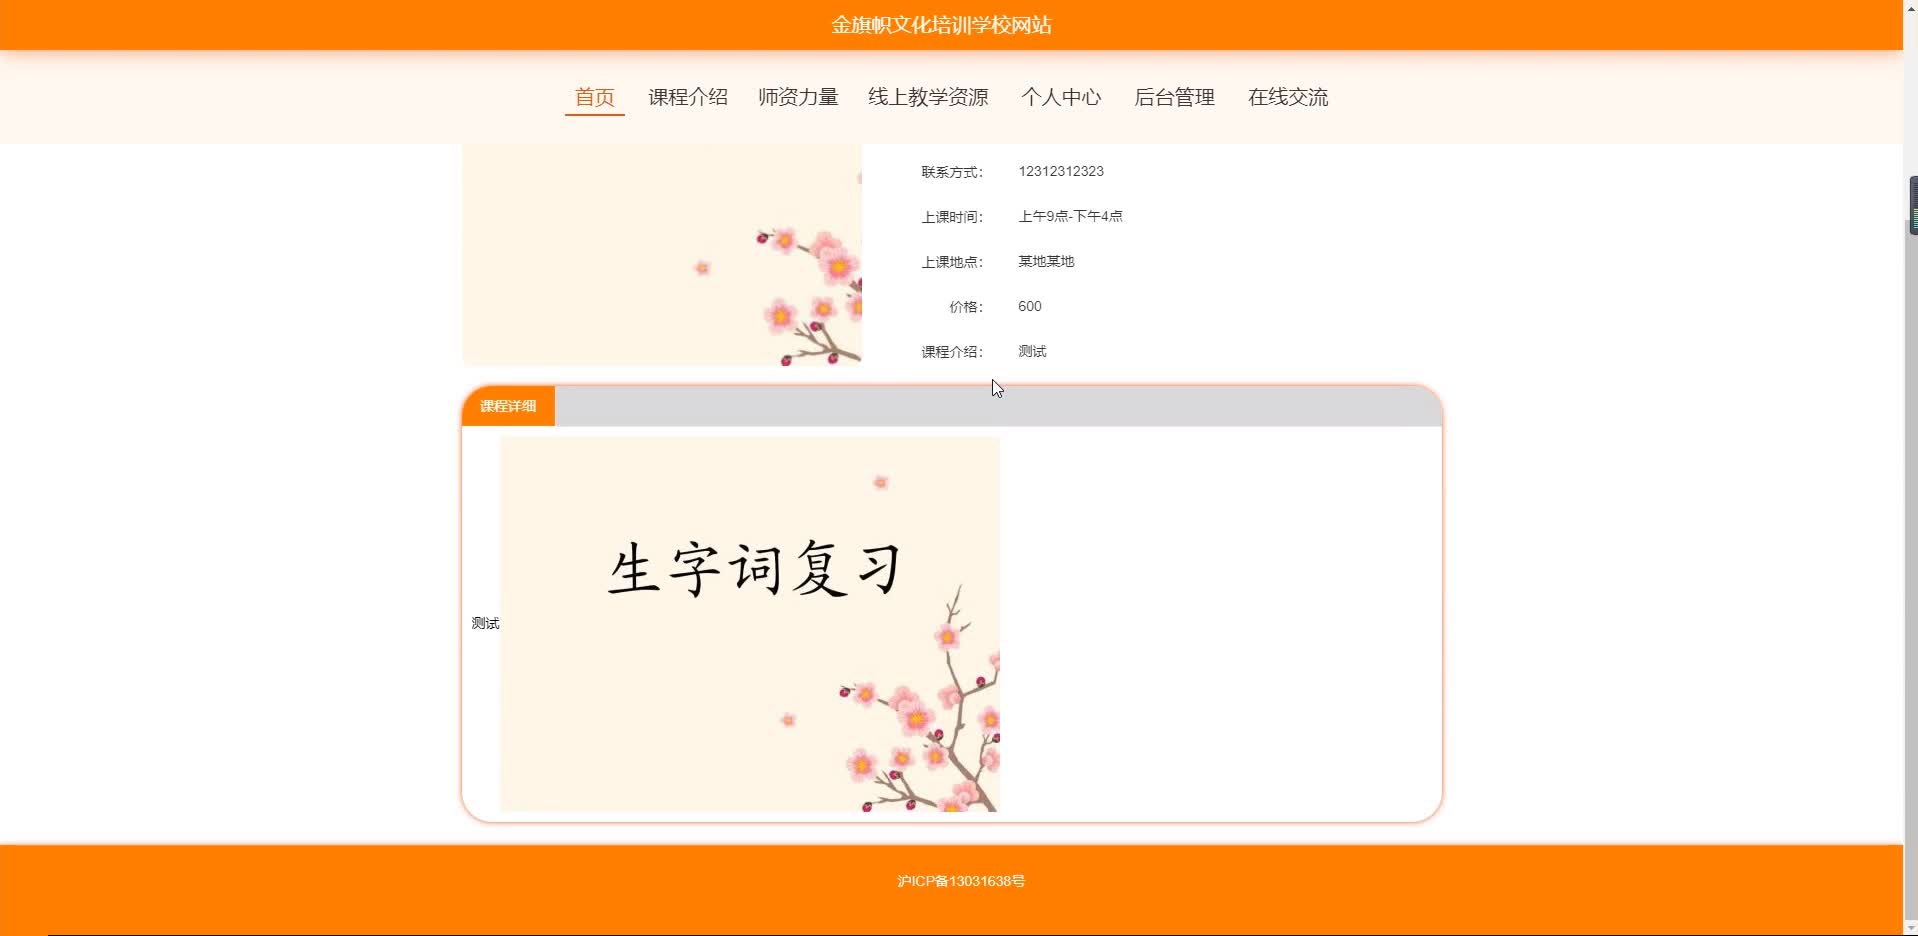This screenshot has width=1918, height=936.
Task: Click the 测试 text inside course details panel
Action: [x=485, y=623]
